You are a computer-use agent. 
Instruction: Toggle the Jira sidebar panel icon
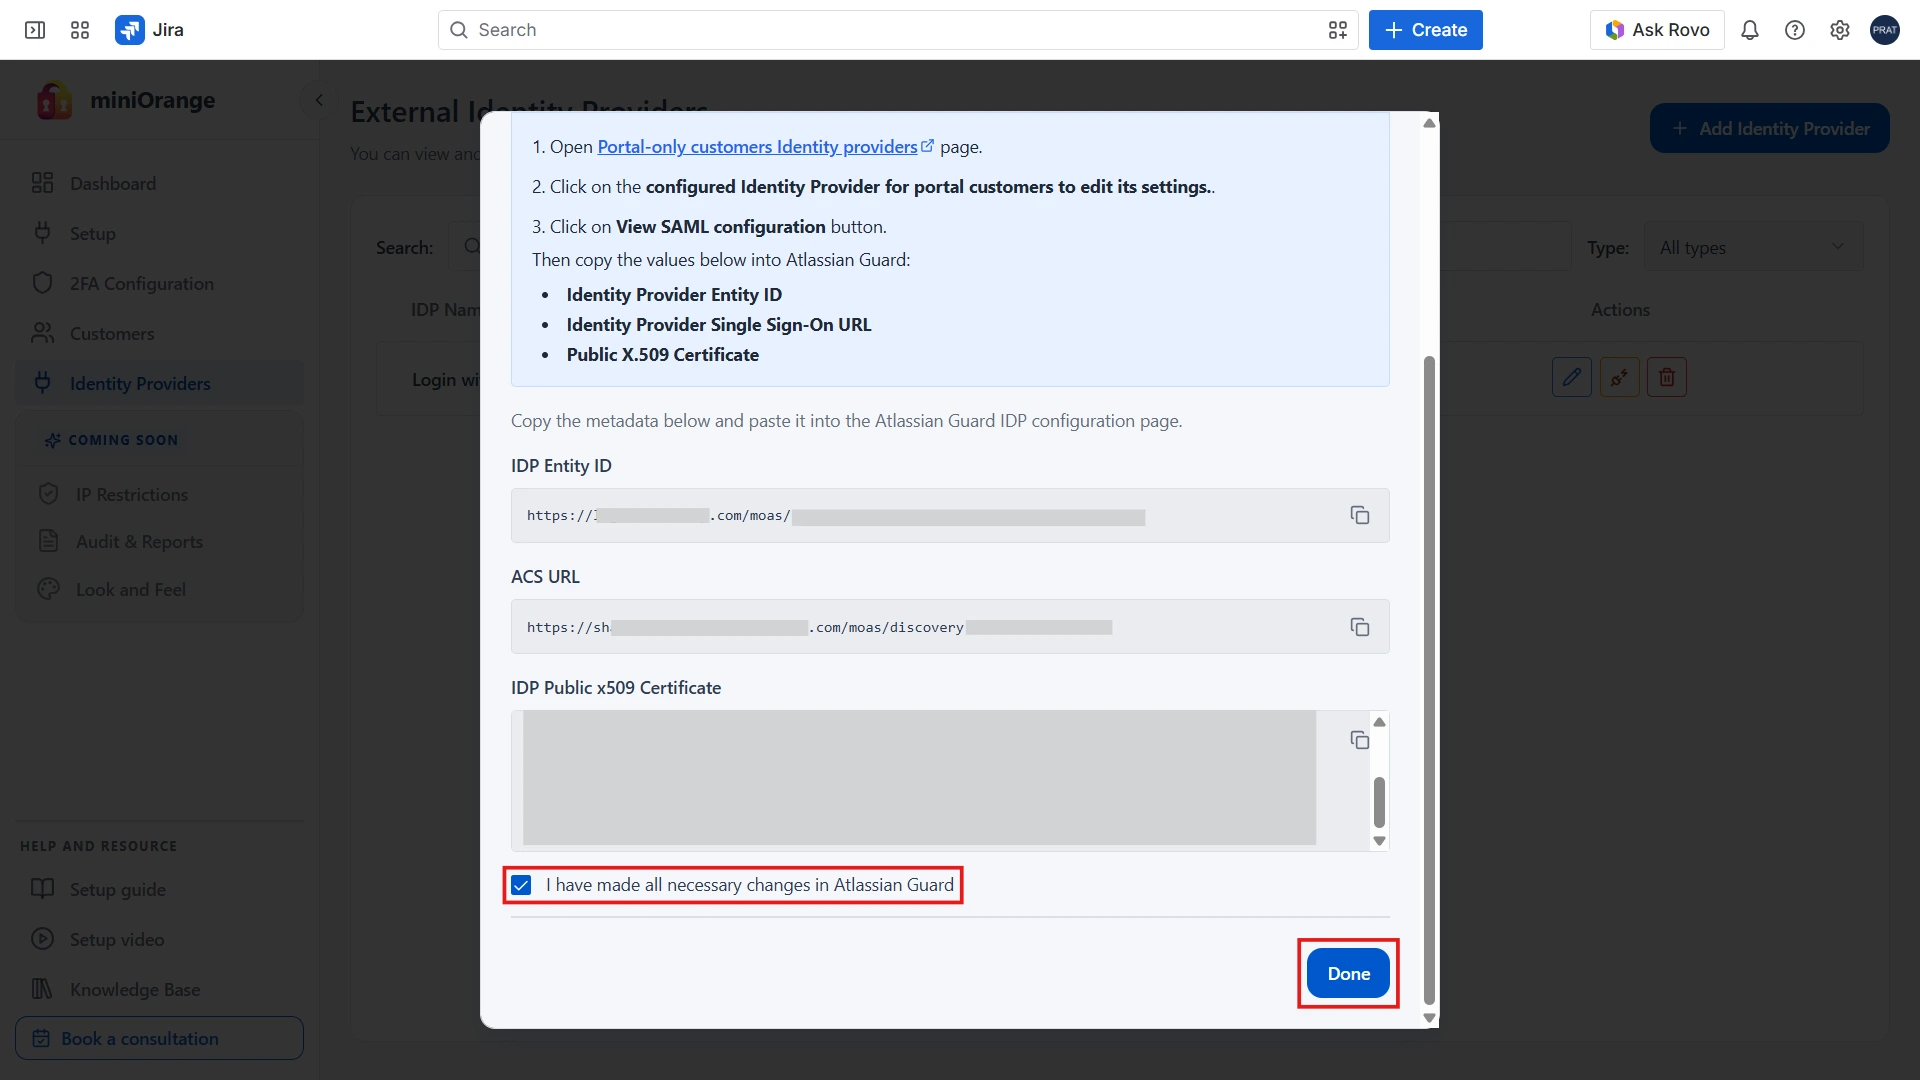coord(35,30)
